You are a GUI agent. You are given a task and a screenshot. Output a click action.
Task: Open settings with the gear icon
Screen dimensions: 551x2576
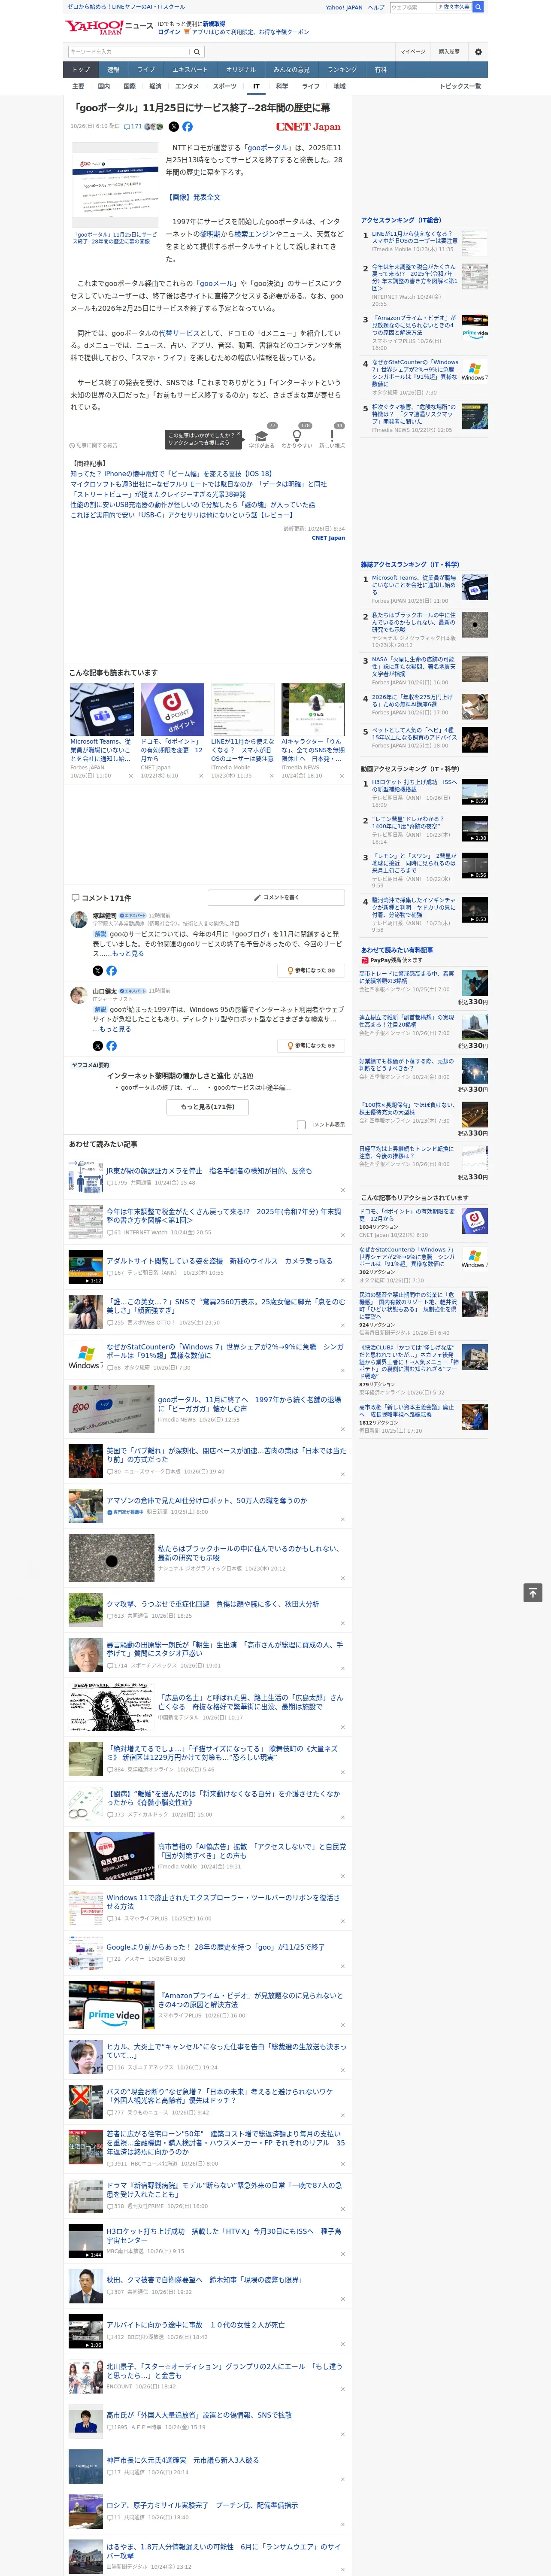[x=478, y=52]
